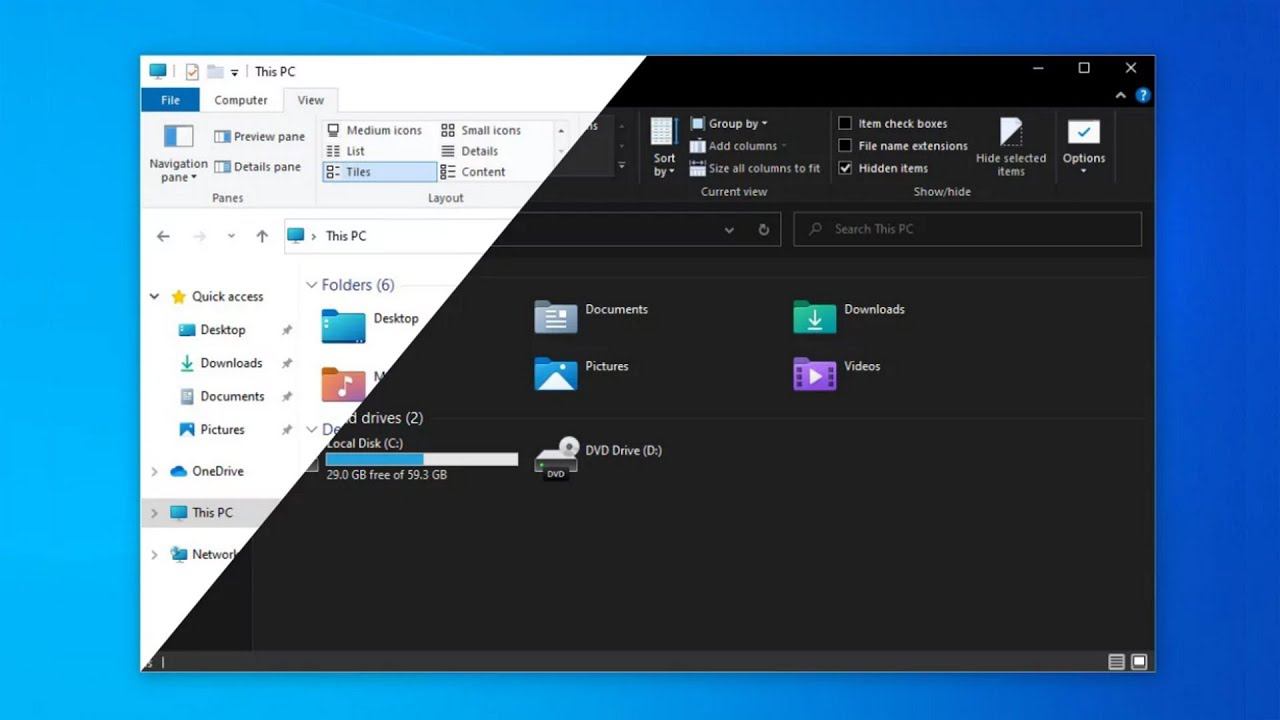Screen dimensions: 1280x720
Task: Click the Local Disk (C:) usage bar
Action: point(422,459)
